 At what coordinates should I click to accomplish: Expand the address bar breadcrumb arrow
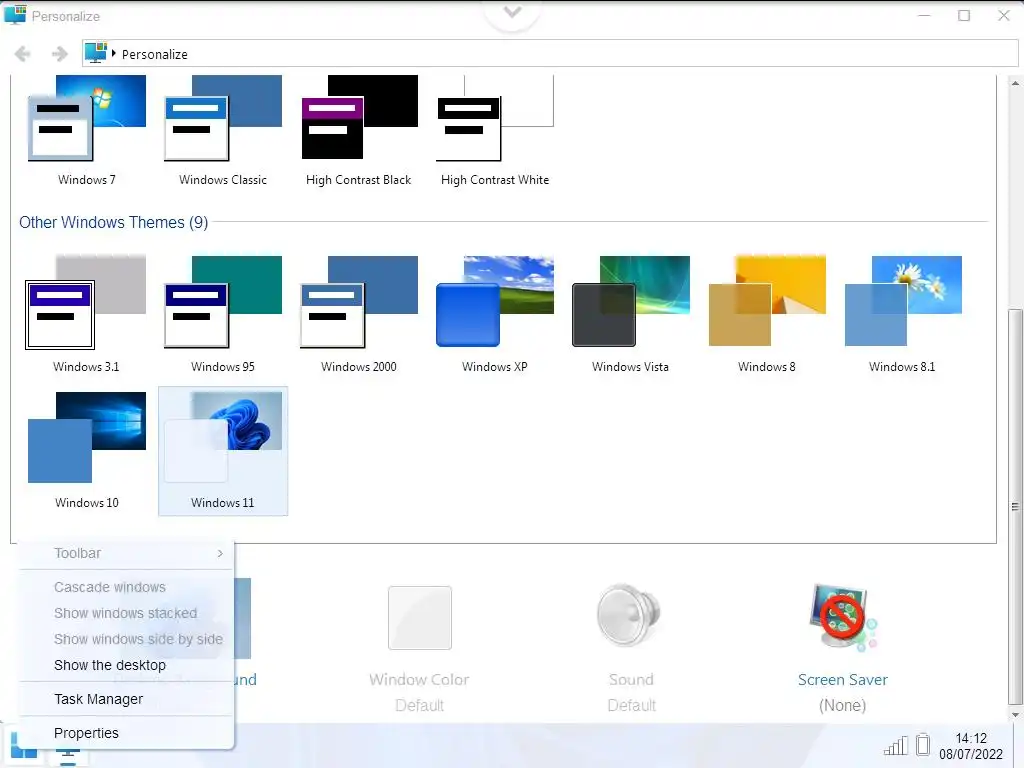click(x=114, y=54)
